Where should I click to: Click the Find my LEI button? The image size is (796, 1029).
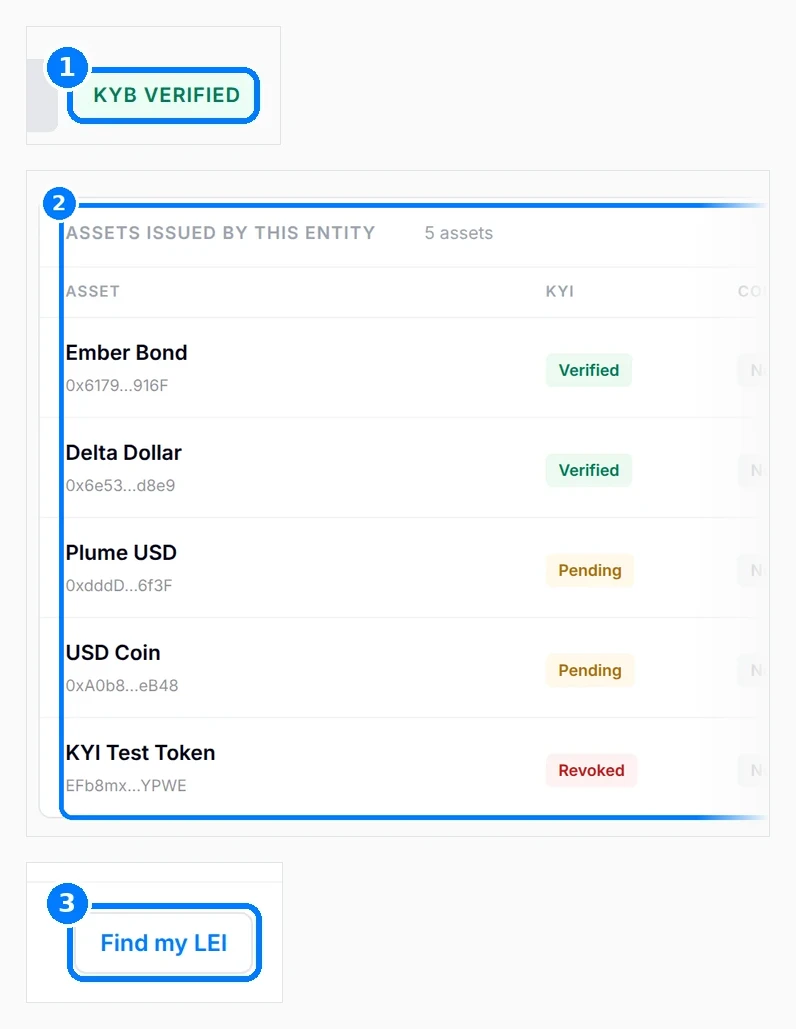(x=164, y=943)
